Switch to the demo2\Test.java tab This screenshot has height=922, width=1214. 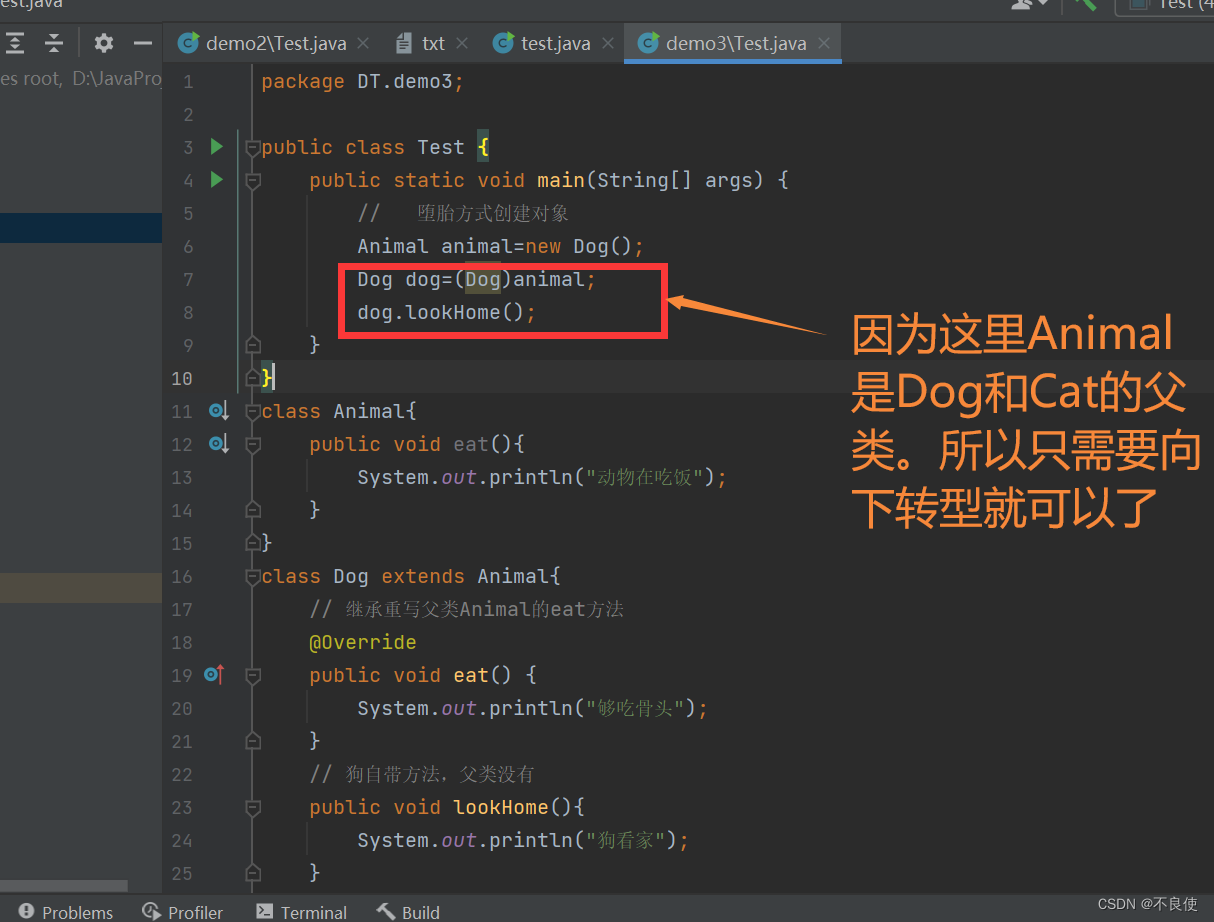tap(276, 44)
